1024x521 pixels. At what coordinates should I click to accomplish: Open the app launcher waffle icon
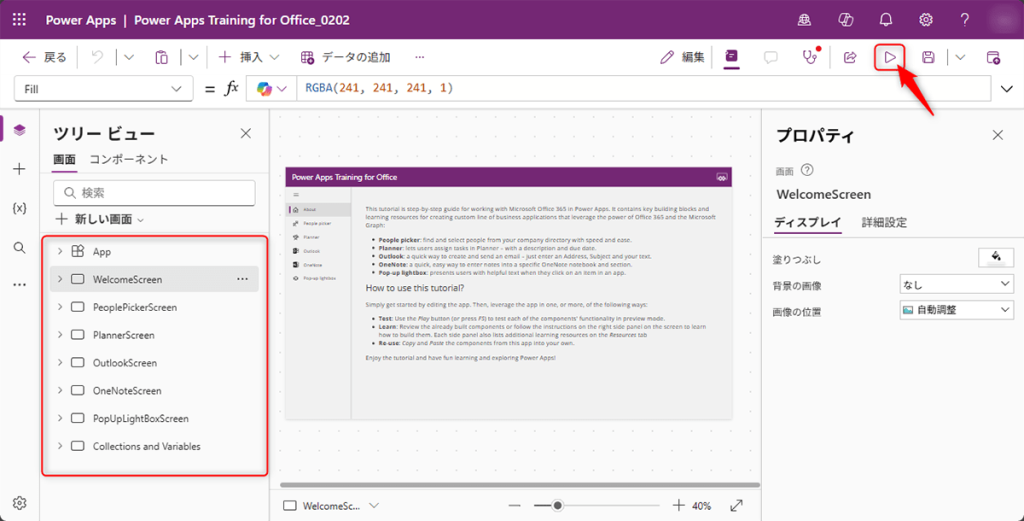click(x=20, y=20)
